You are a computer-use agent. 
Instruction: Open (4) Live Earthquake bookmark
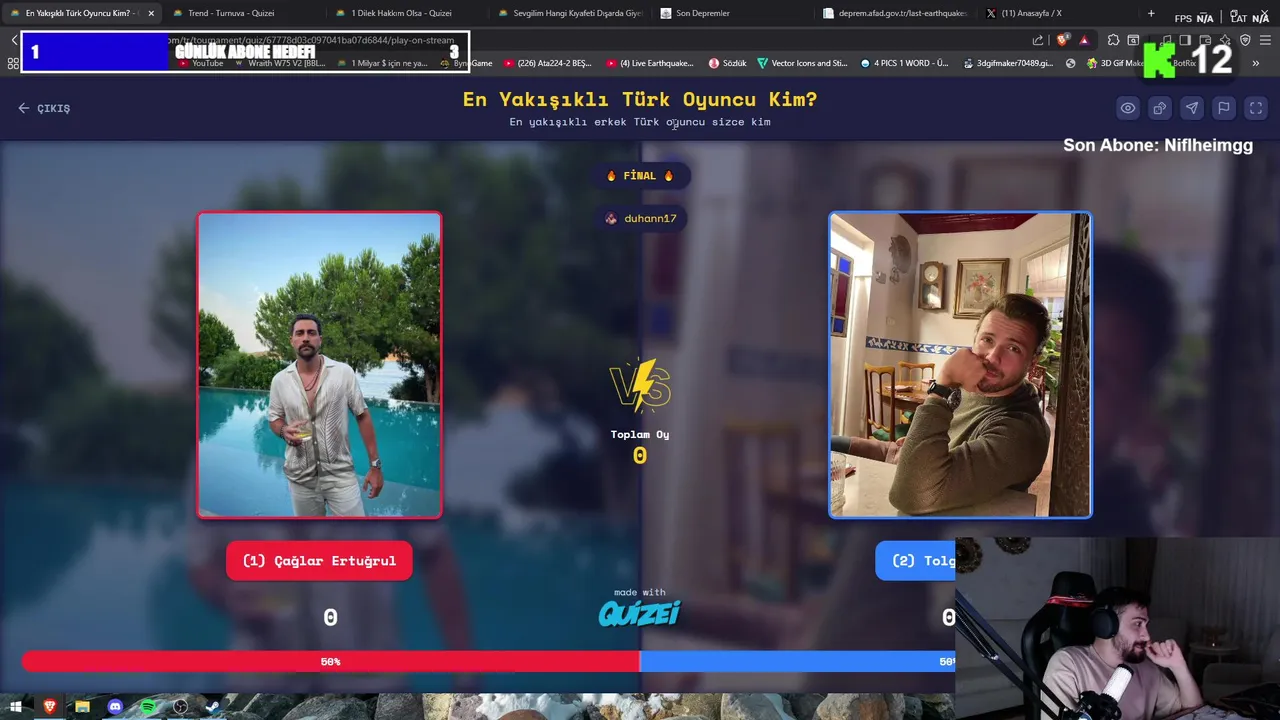coord(649,63)
